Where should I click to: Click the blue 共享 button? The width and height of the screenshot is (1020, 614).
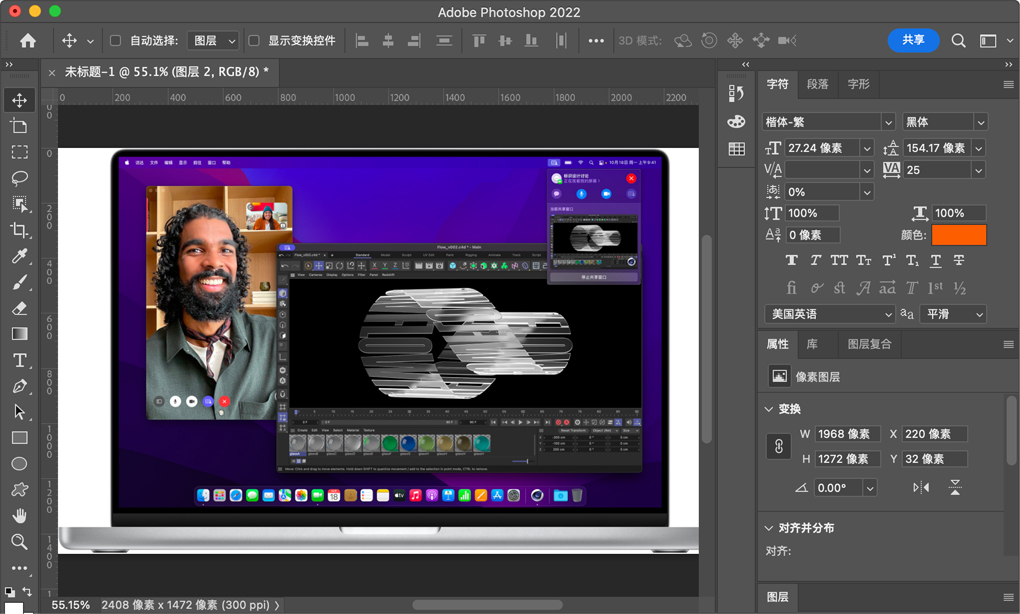coord(912,41)
